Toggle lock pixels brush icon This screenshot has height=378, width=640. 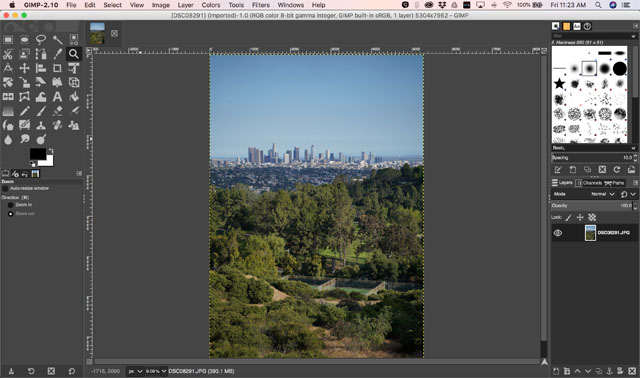tap(569, 218)
